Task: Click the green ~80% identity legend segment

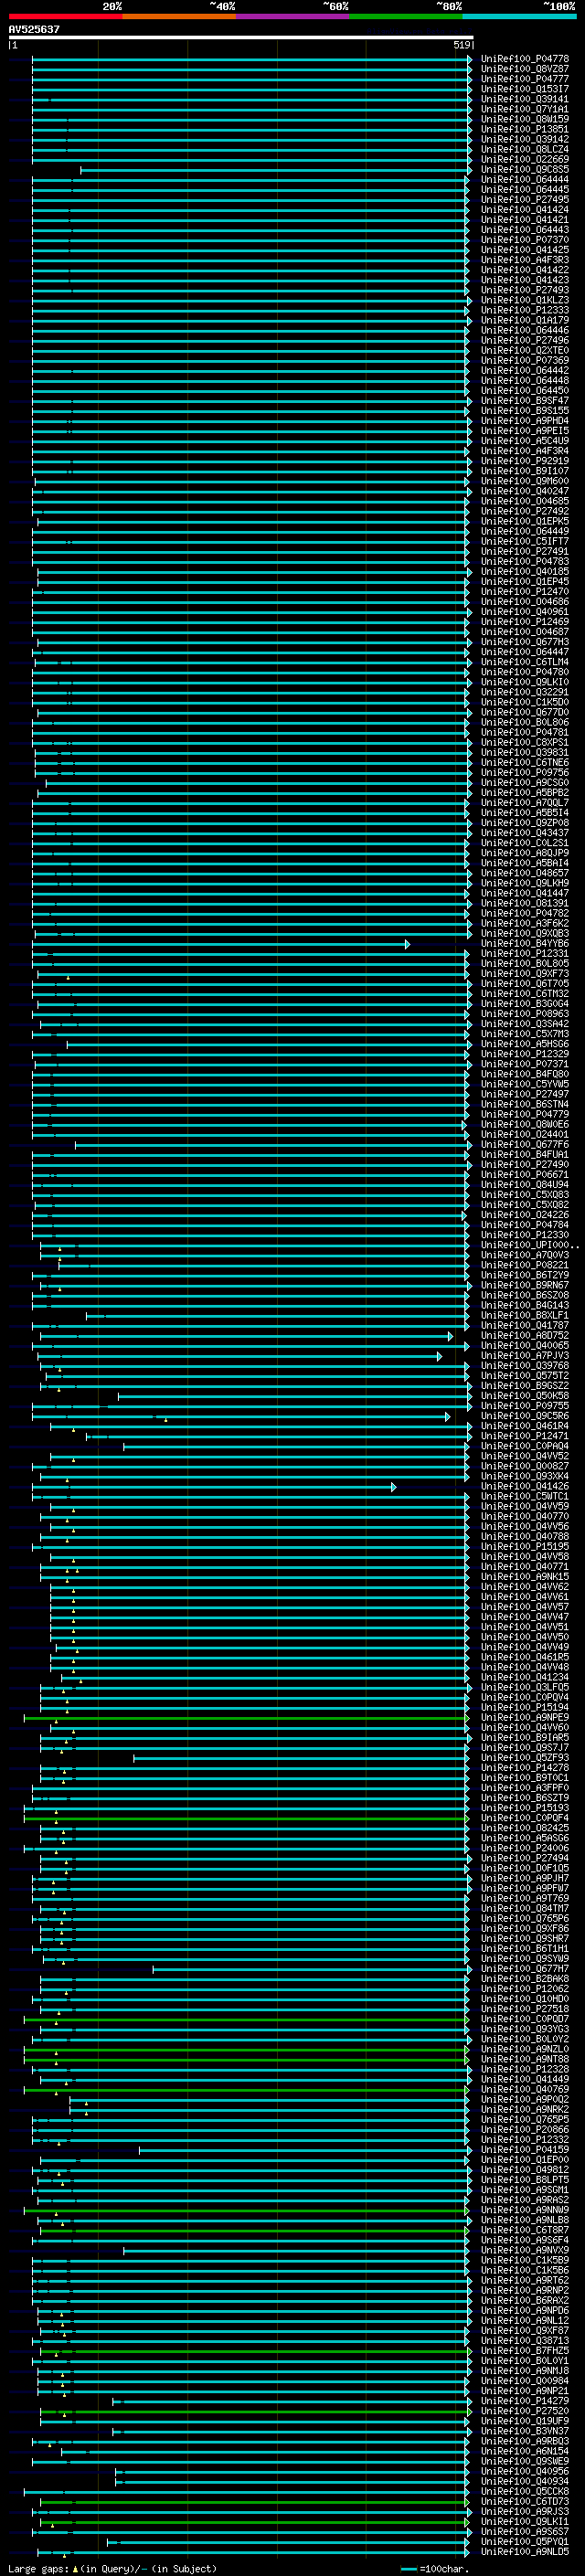Action: (405, 16)
